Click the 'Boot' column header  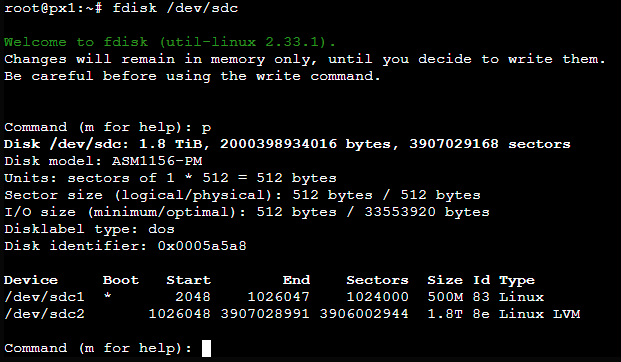pyautogui.click(x=121, y=280)
